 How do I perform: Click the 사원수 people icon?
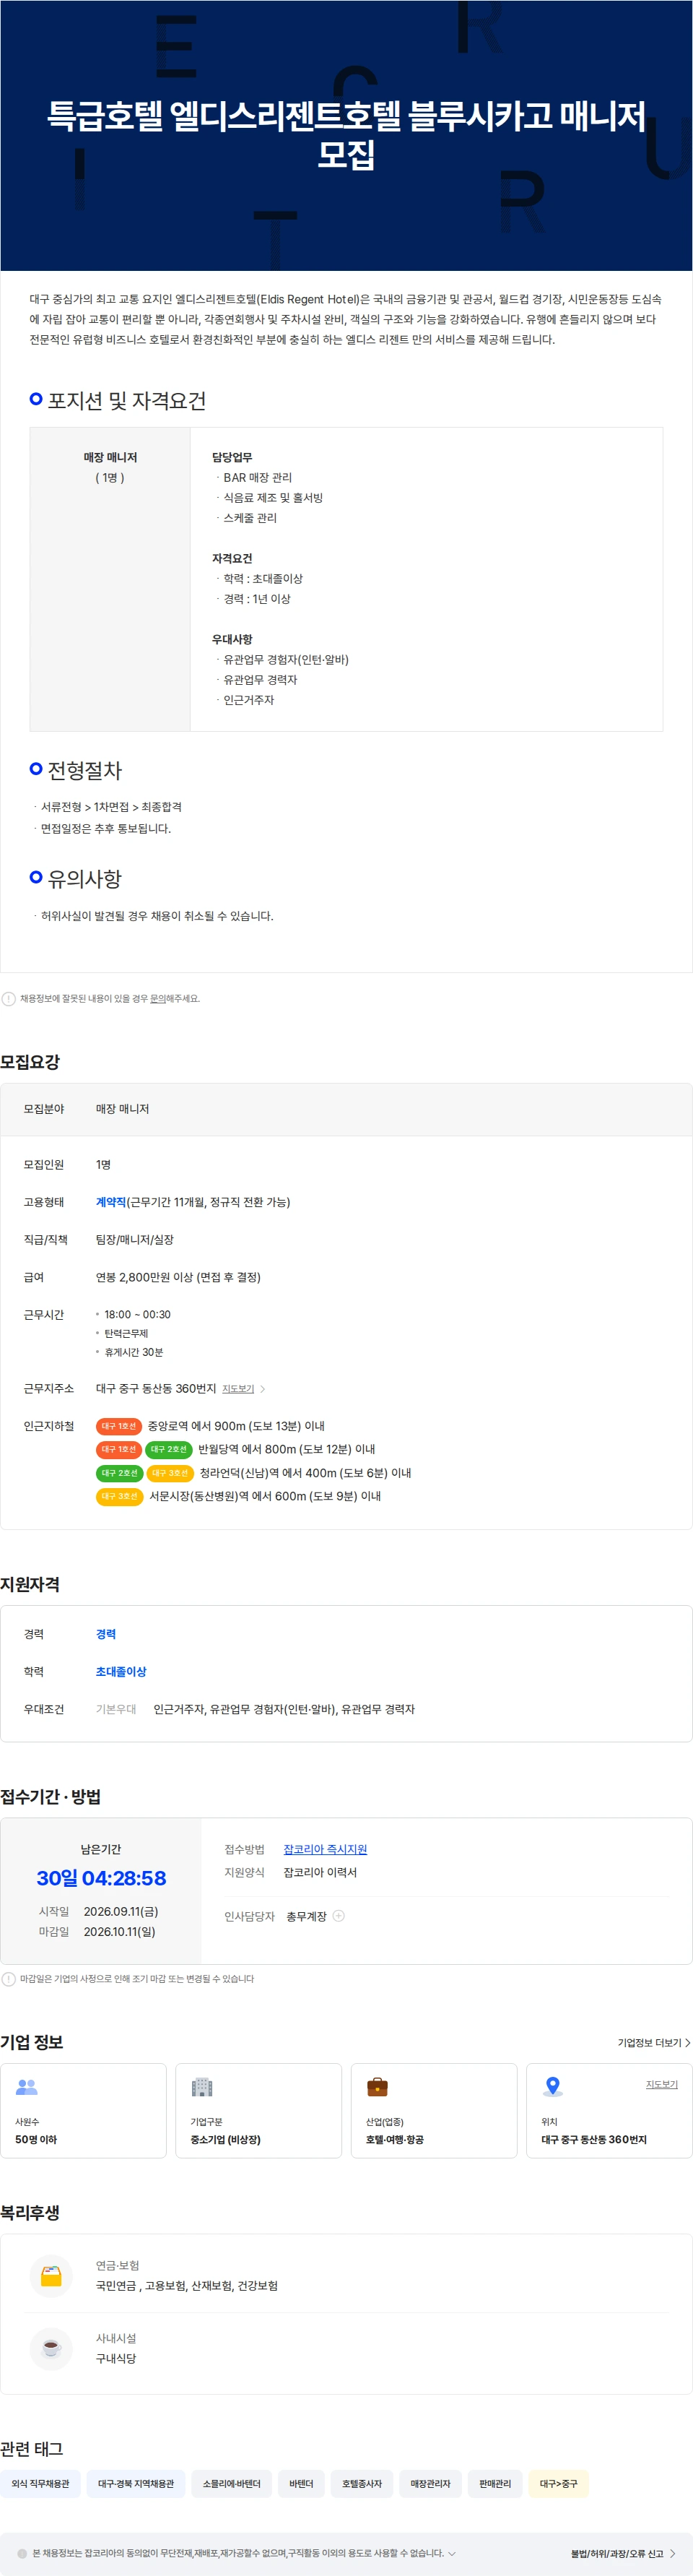27,2087
